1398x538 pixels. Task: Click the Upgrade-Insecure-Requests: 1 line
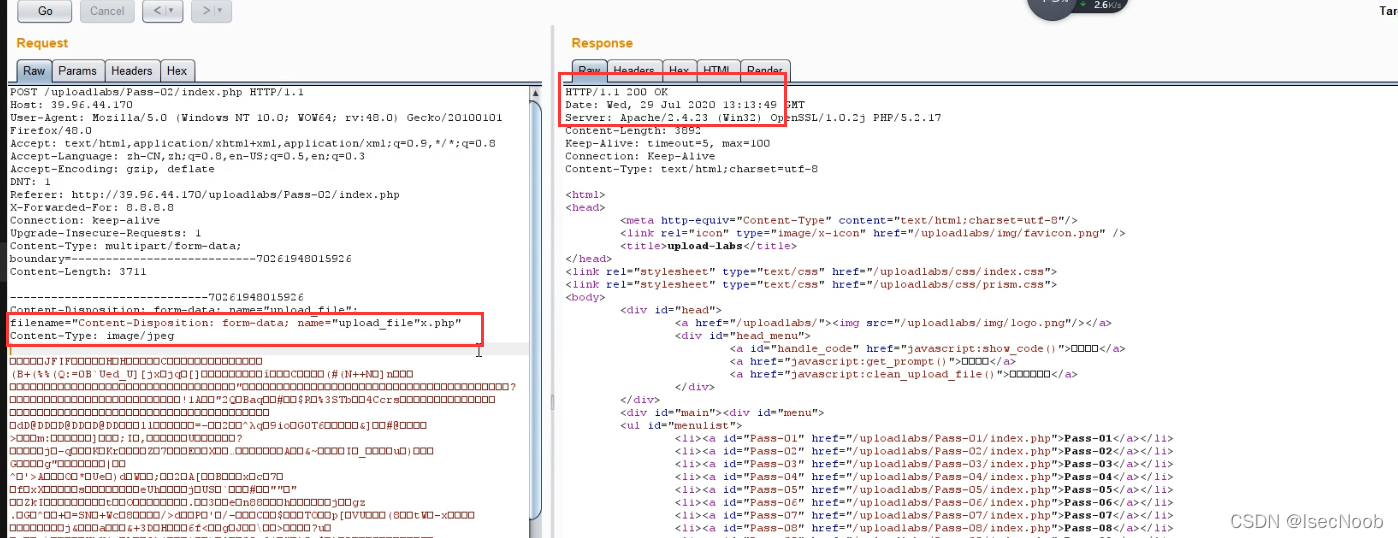106,233
